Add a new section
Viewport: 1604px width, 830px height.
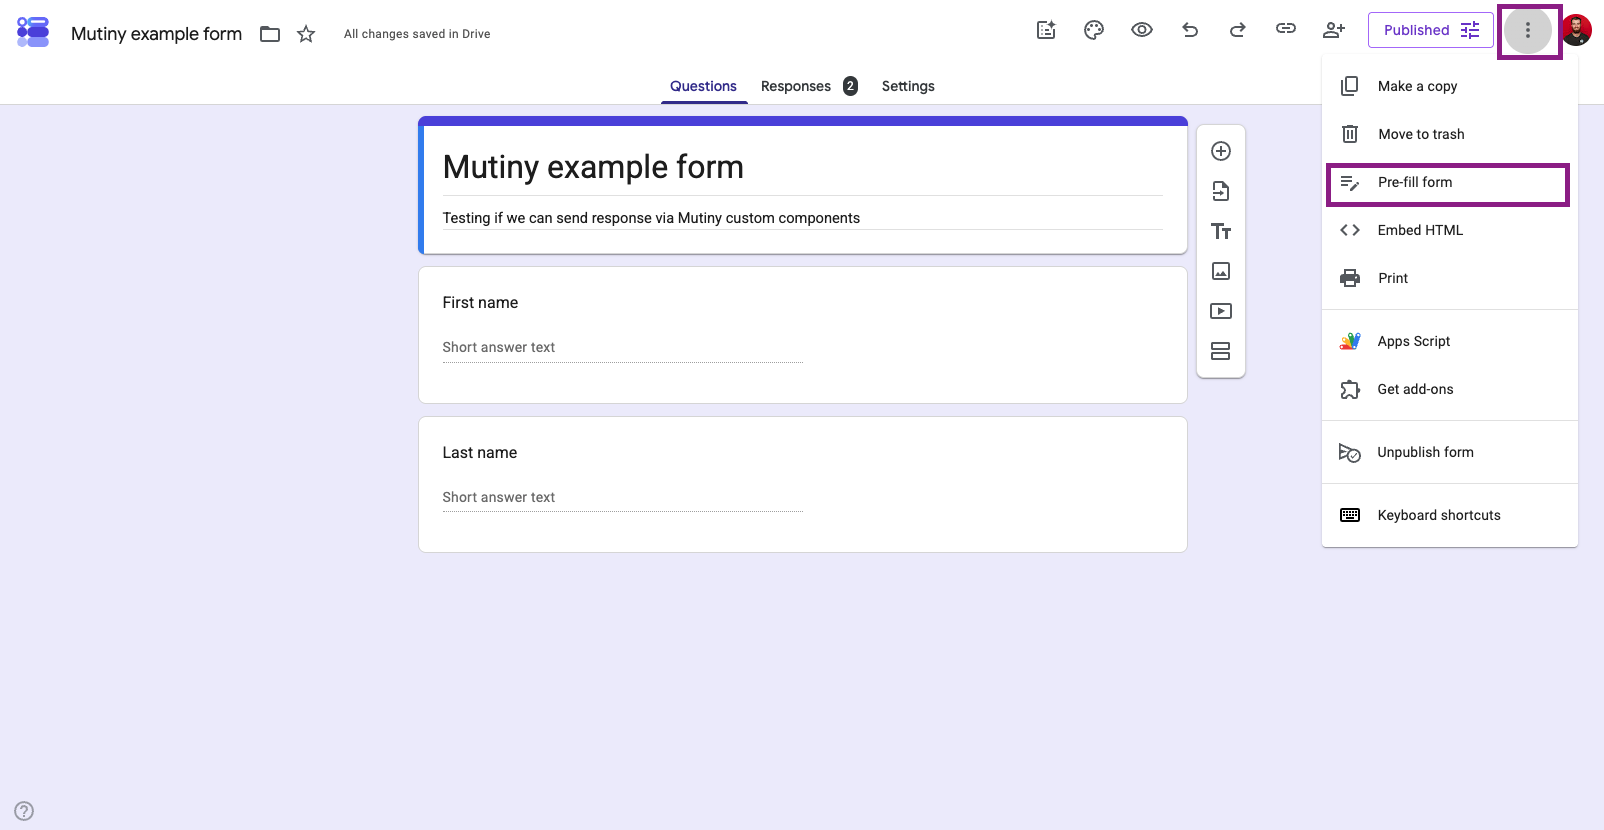point(1221,351)
